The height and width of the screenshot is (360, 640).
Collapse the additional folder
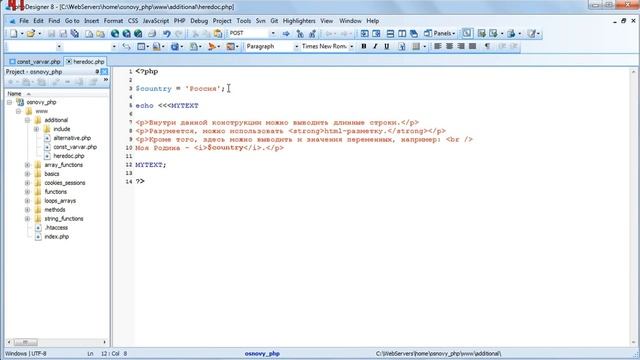point(27,120)
